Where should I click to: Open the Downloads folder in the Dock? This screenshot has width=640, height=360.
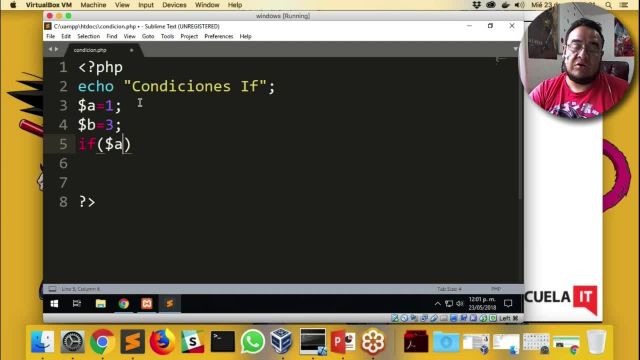[x=446, y=341]
